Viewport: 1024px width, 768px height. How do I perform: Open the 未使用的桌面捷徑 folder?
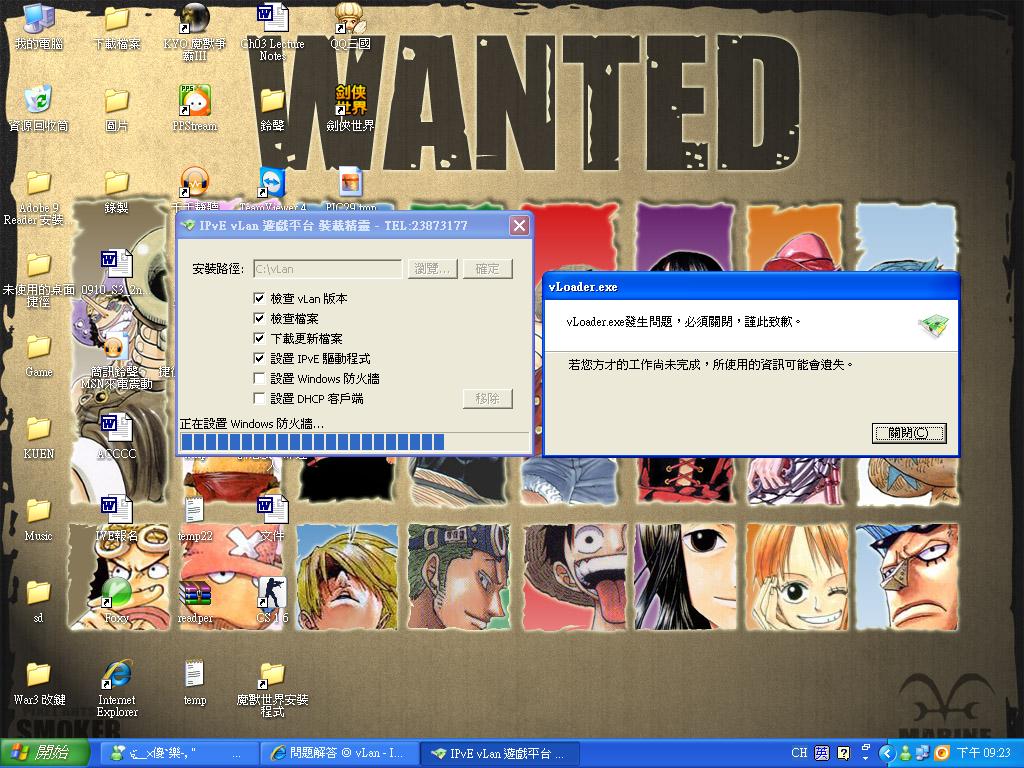tap(39, 280)
